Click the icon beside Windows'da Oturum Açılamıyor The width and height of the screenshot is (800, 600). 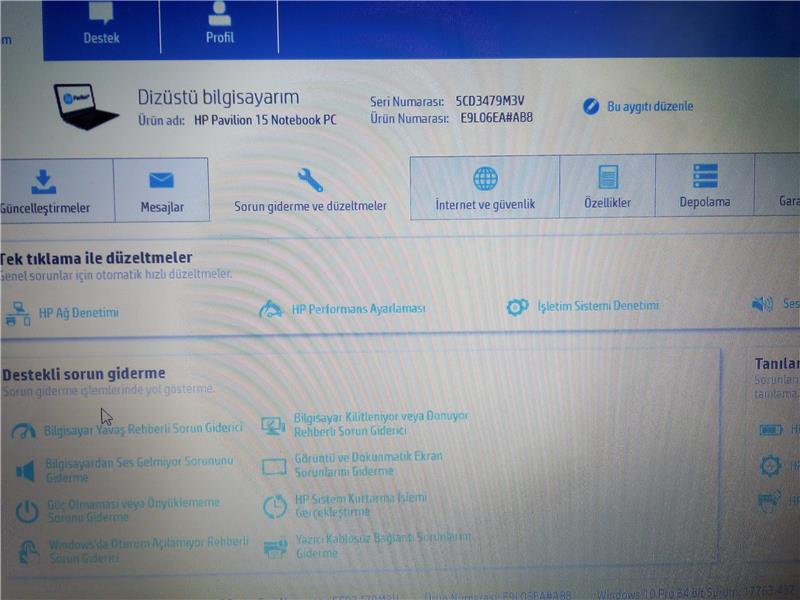[x=29, y=552]
